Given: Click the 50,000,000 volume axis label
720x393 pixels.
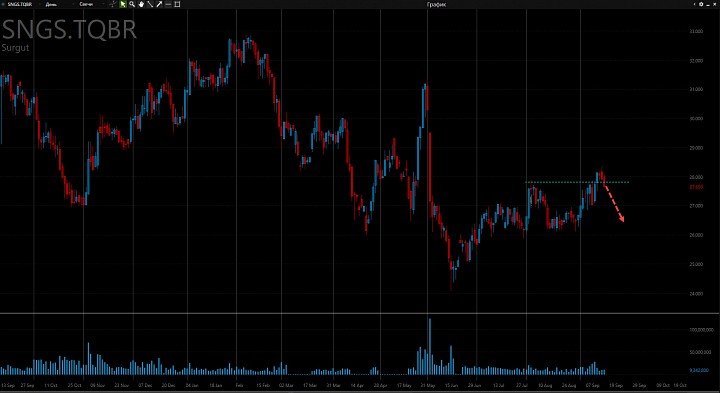Looking at the screenshot, I should (700, 352).
